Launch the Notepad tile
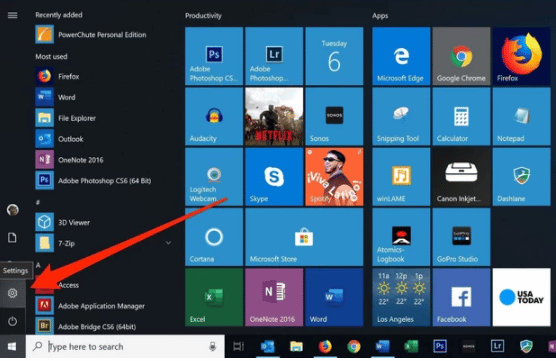 pos(521,116)
